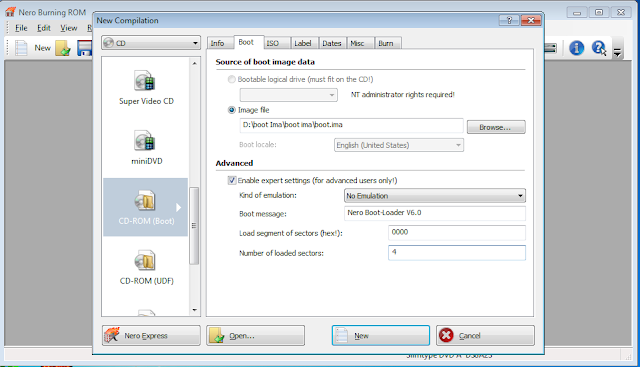Image resolution: width=640 pixels, height=367 pixels.
Task: Click the New button in dialog
Action: point(381,336)
